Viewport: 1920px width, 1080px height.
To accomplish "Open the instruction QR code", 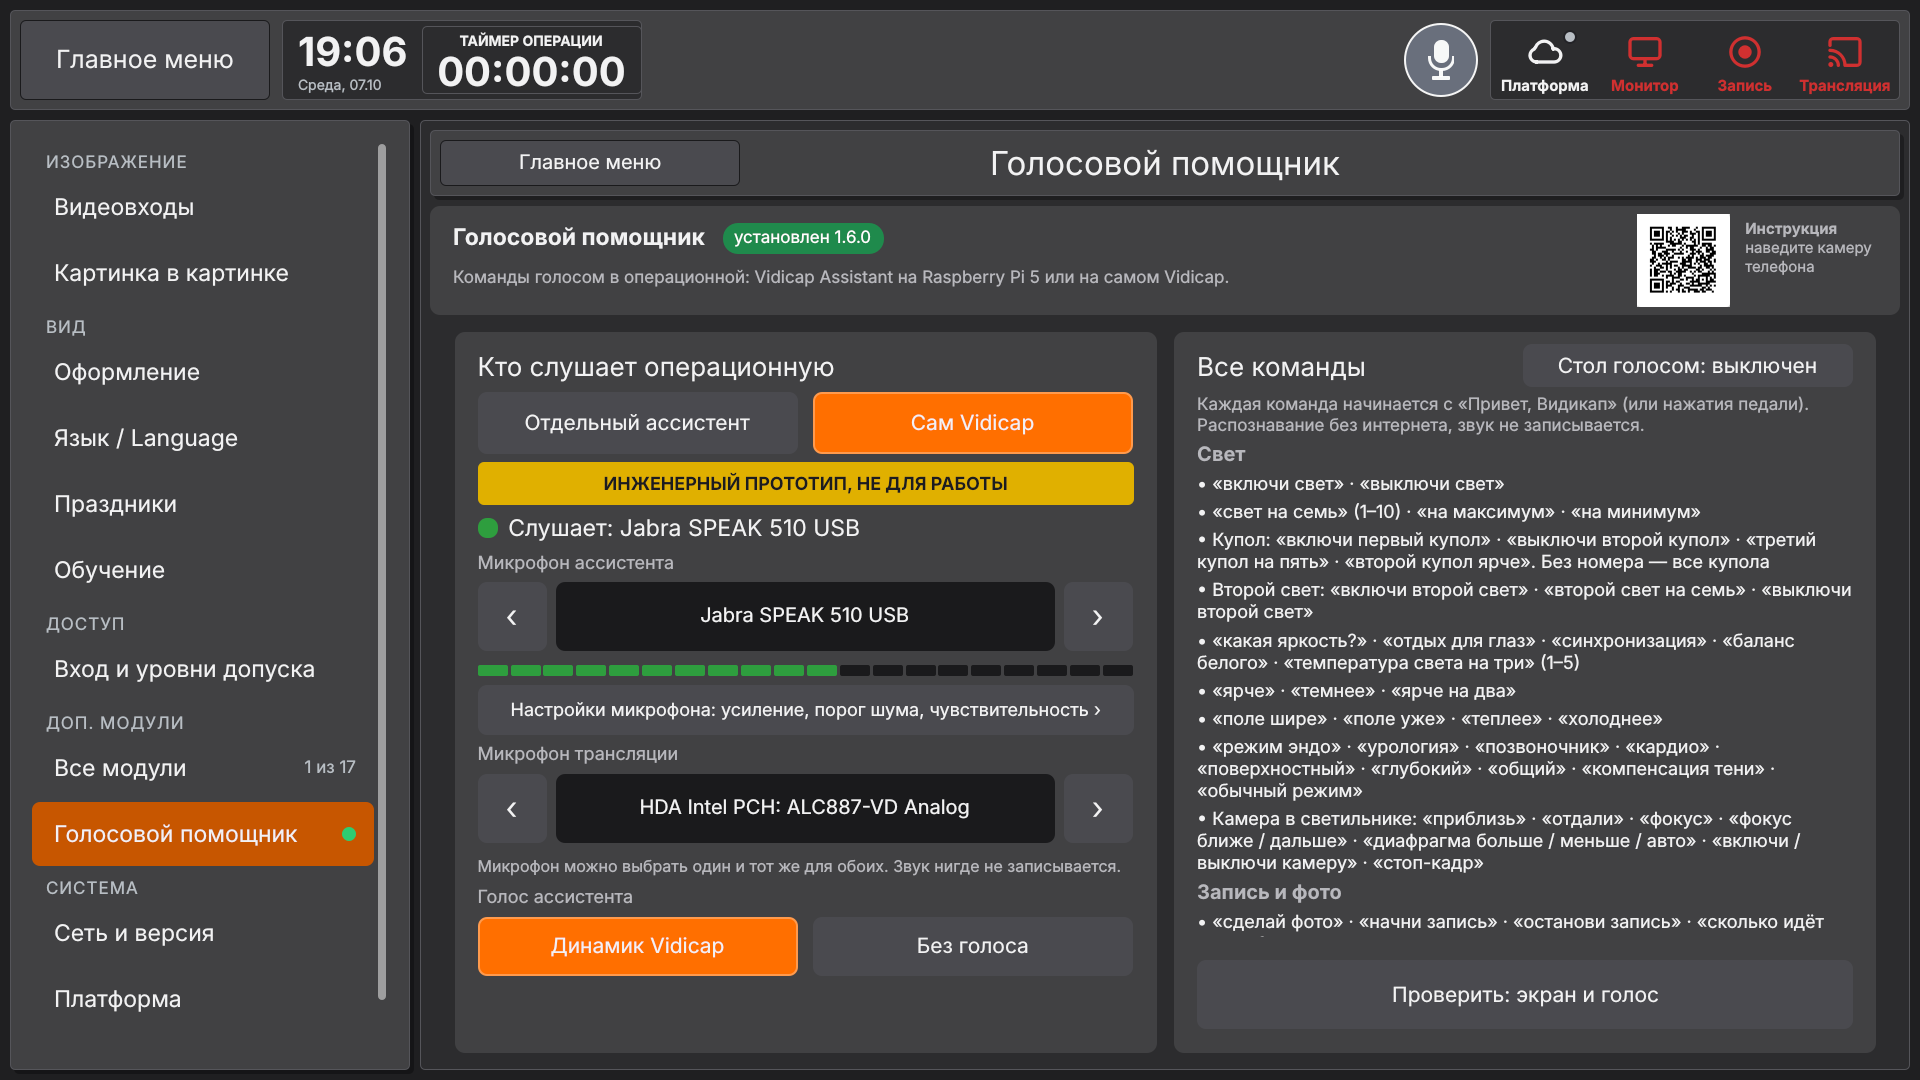I will click(1683, 260).
